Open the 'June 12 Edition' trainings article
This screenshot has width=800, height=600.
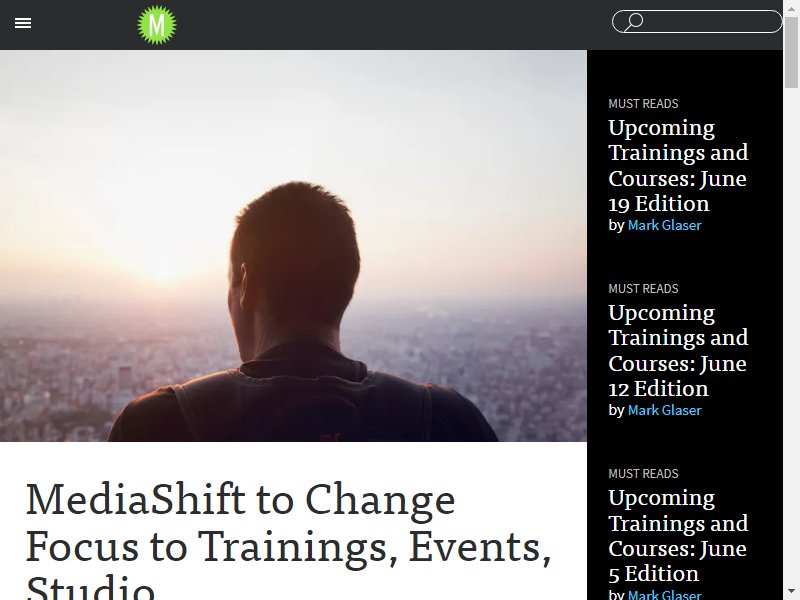[x=678, y=351]
